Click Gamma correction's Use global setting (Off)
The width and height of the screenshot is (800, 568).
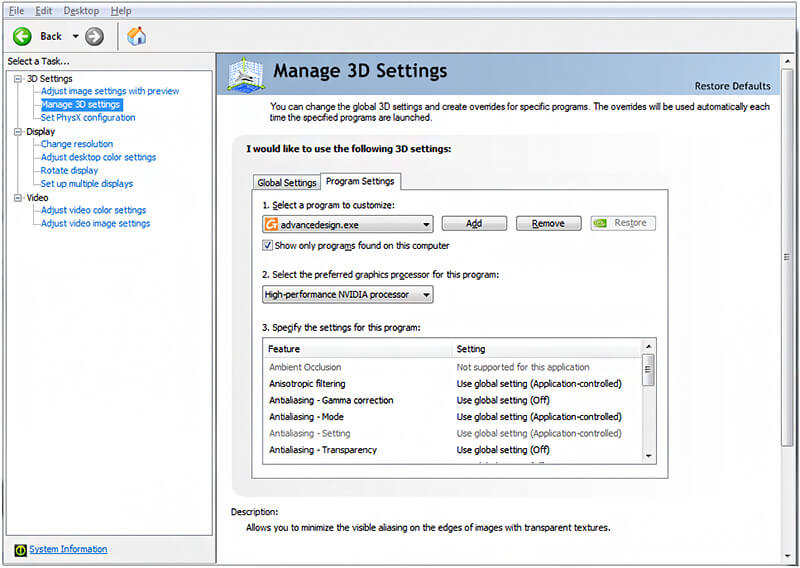[503, 401]
